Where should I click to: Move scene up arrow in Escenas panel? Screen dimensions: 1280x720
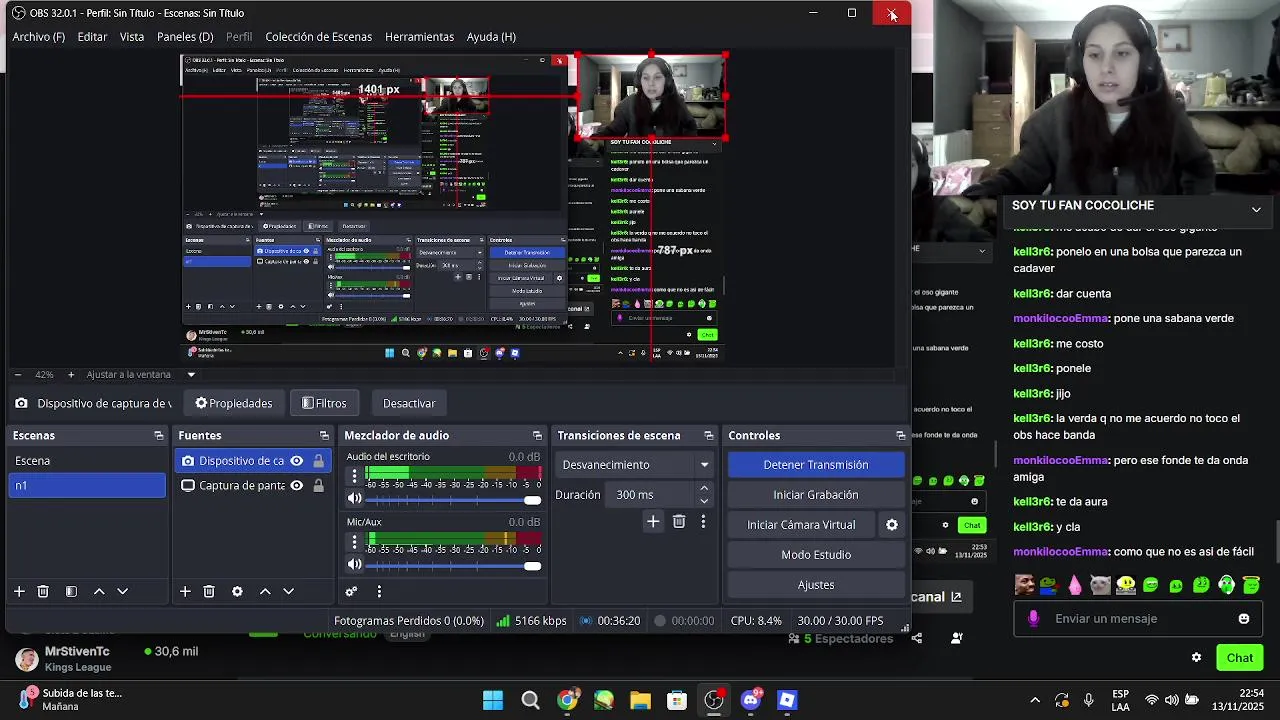[x=99, y=591]
